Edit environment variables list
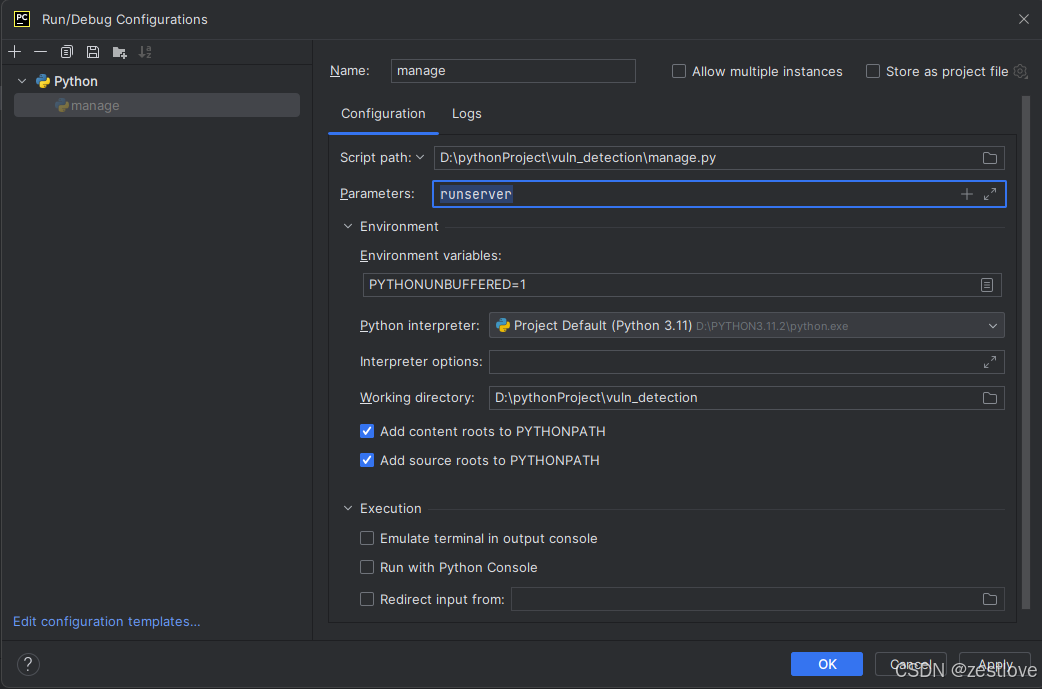The image size is (1042, 689). (987, 285)
